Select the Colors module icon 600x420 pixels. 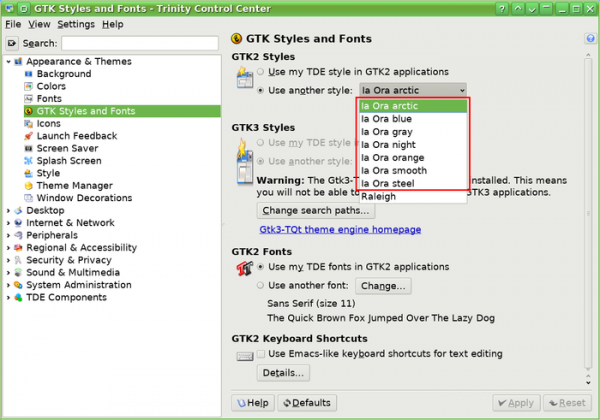[28, 87]
